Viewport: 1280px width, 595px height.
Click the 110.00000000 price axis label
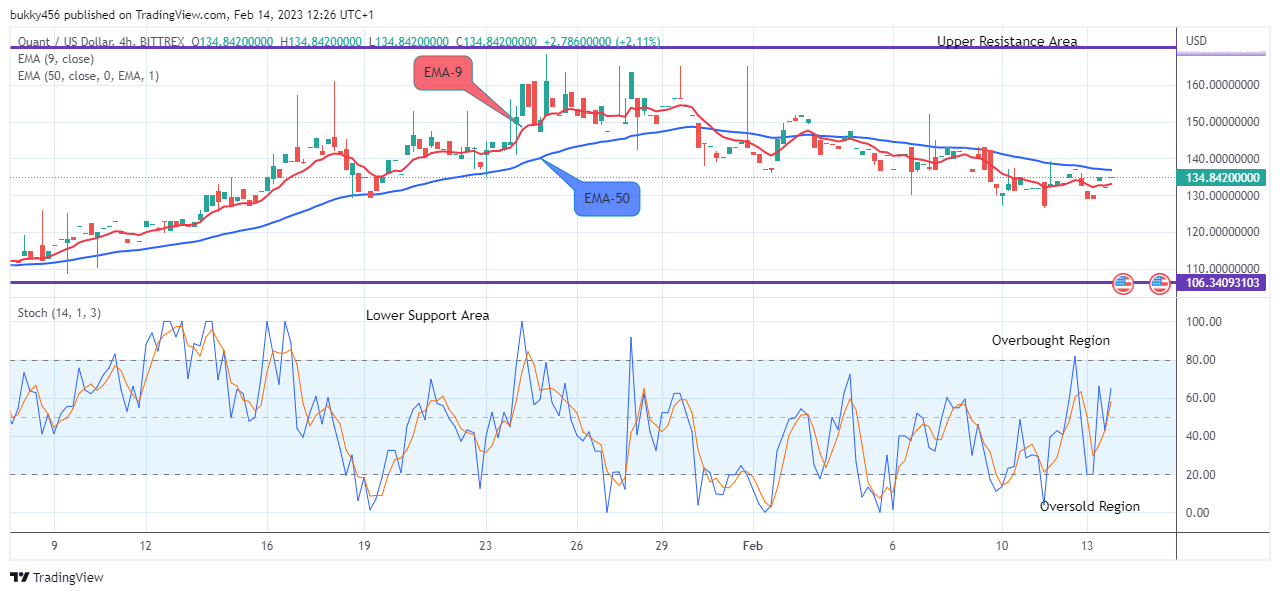coord(1224,269)
